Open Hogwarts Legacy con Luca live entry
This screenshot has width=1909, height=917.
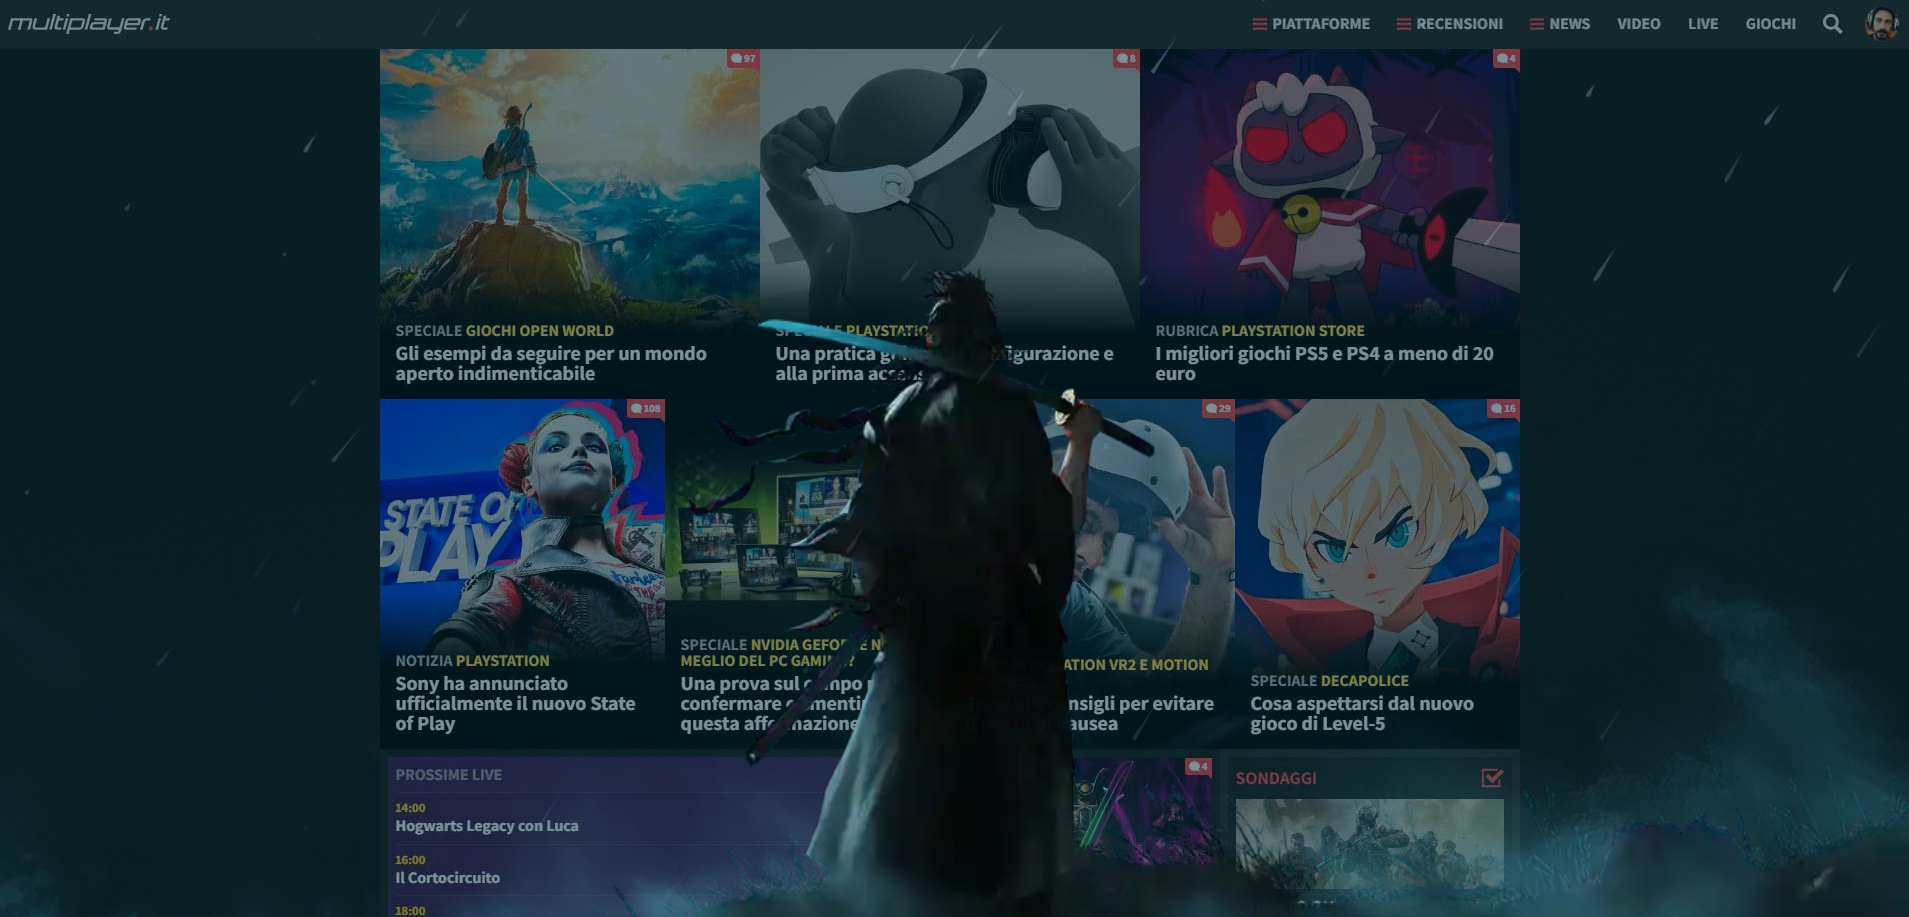[x=486, y=826]
